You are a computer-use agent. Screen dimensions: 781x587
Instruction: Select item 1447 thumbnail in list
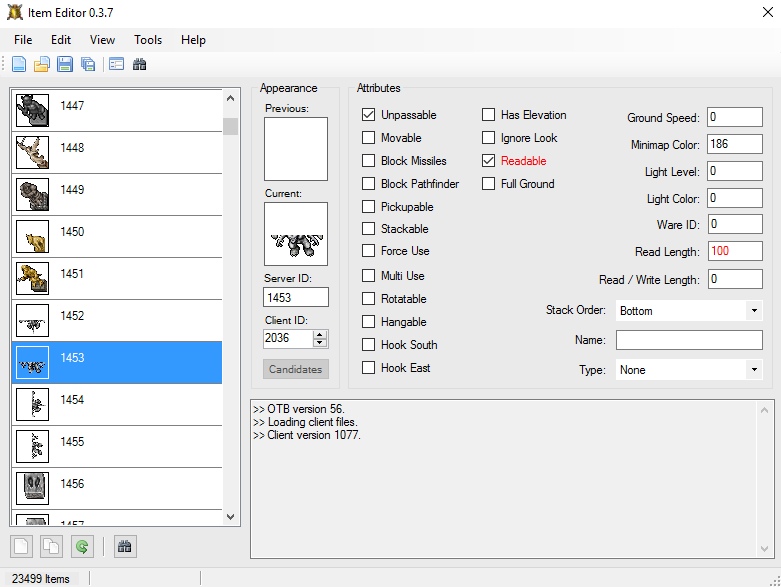(32, 111)
